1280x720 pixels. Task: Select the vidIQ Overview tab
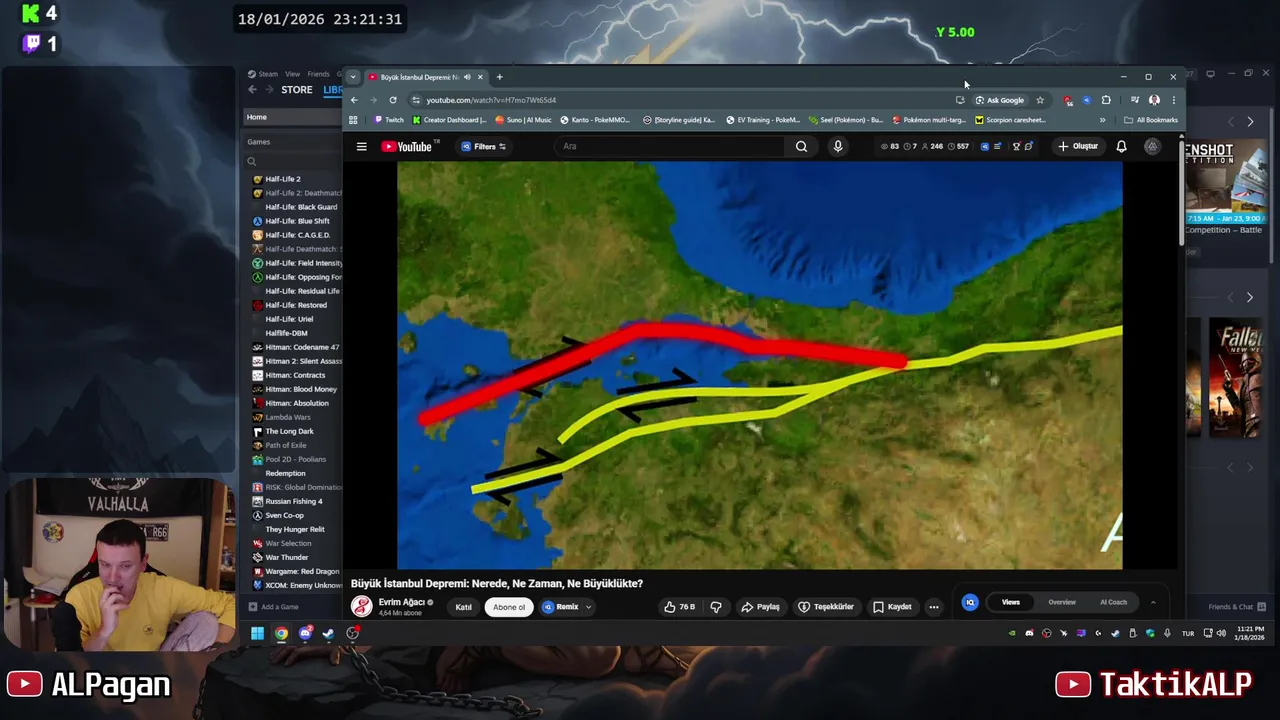1062,602
